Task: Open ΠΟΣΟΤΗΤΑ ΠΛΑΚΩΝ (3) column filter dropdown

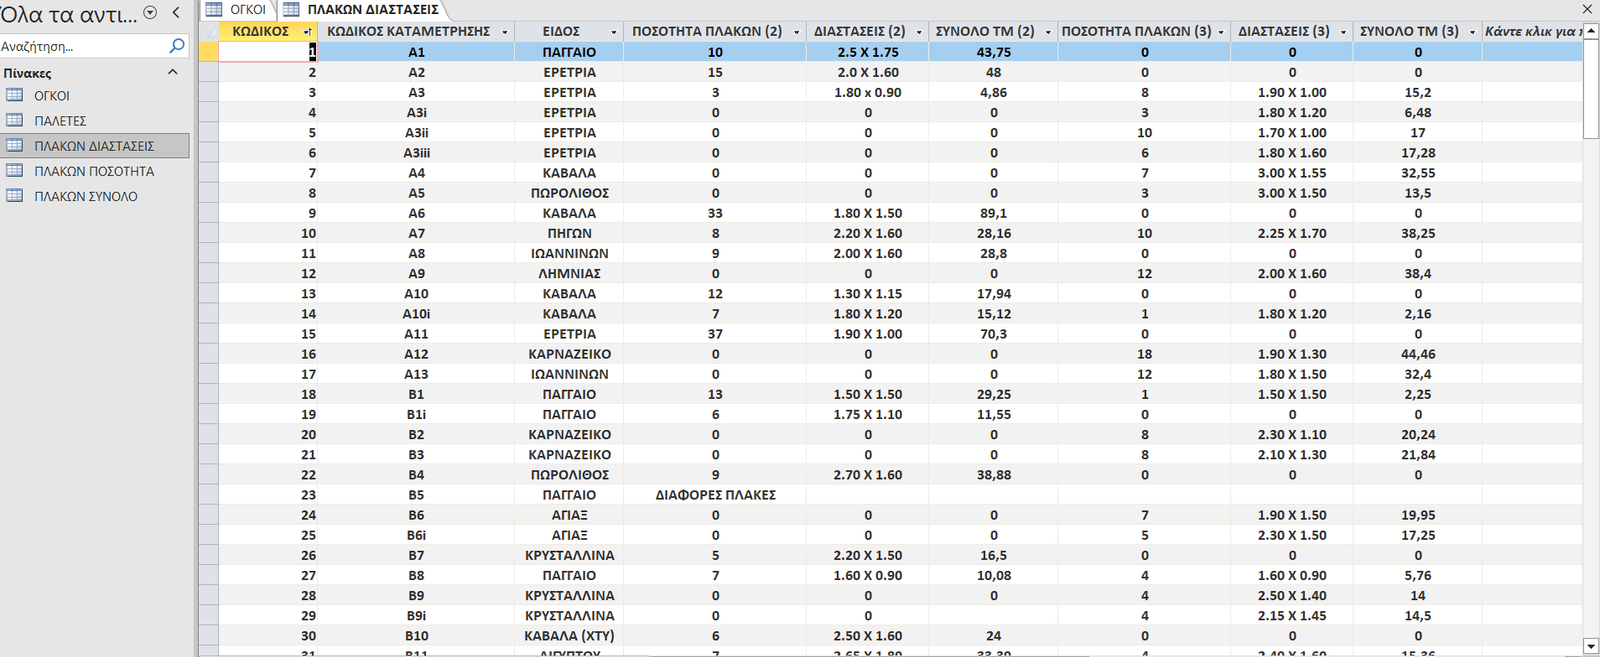Action: click(x=1221, y=32)
